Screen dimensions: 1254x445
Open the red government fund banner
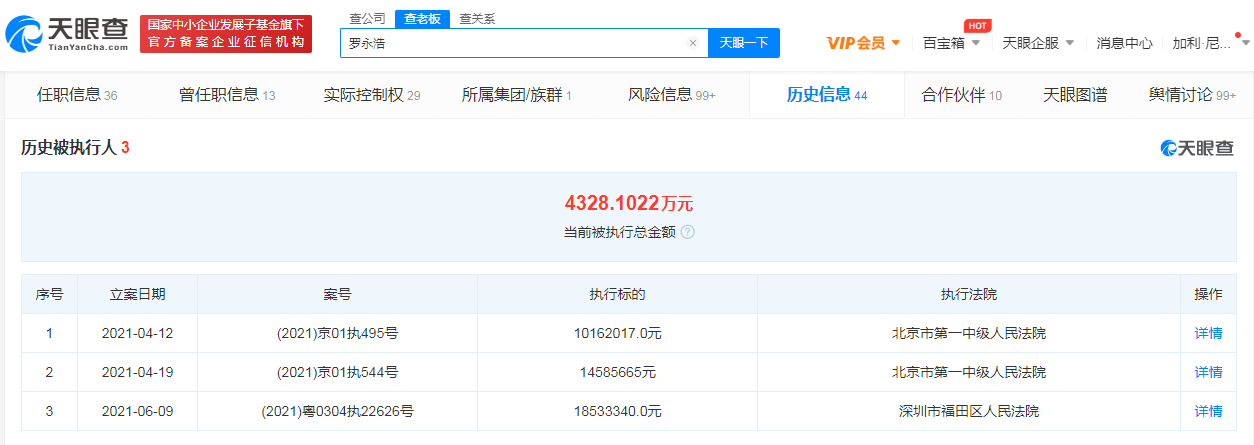(226, 34)
